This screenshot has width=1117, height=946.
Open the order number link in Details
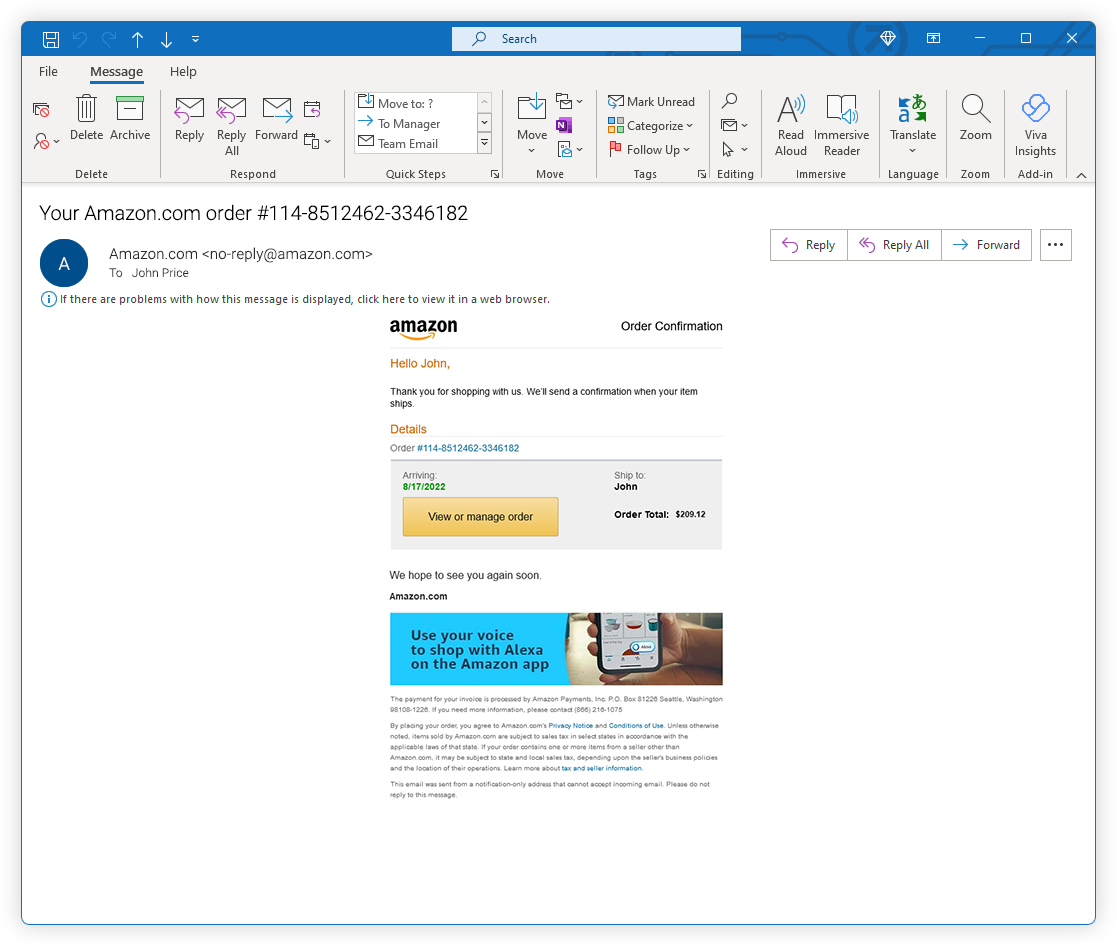(x=468, y=448)
